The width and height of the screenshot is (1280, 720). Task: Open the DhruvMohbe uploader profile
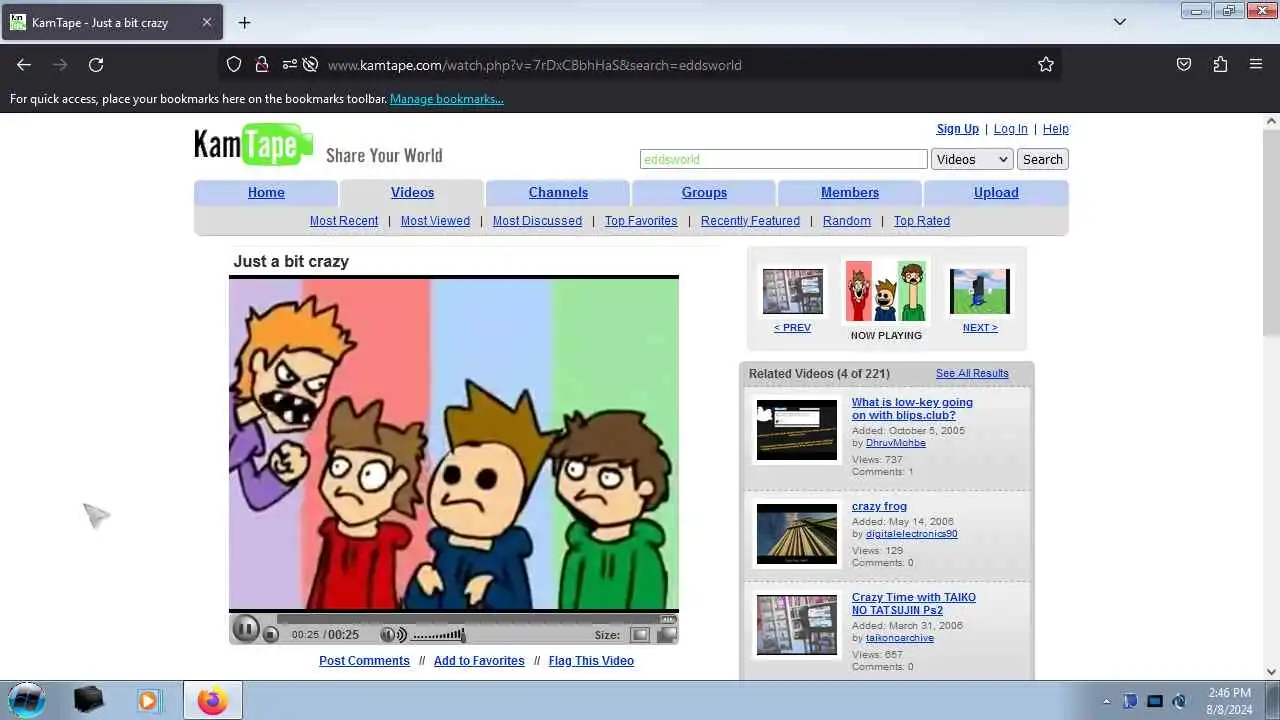[x=896, y=443]
